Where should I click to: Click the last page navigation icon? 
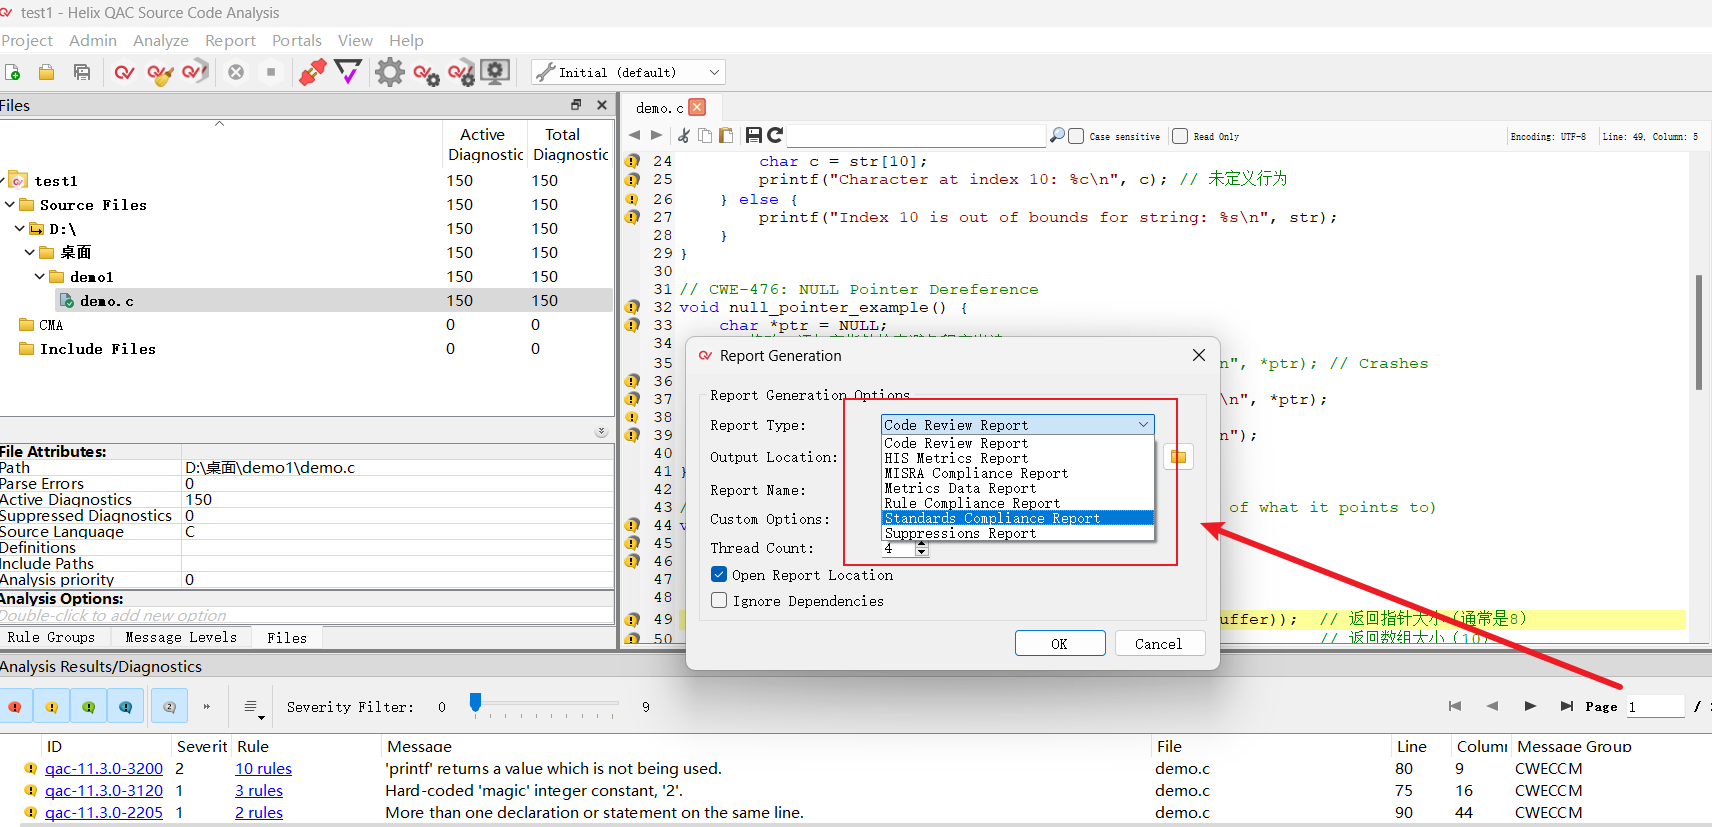tap(1567, 706)
